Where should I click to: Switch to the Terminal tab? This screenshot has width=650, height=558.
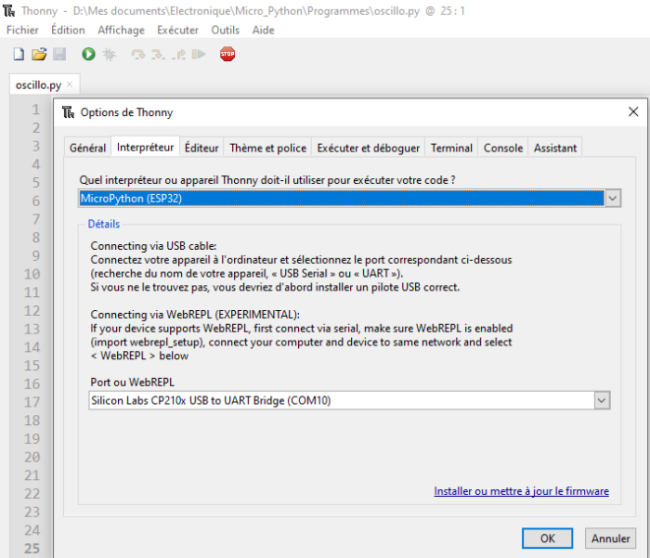[451, 148]
